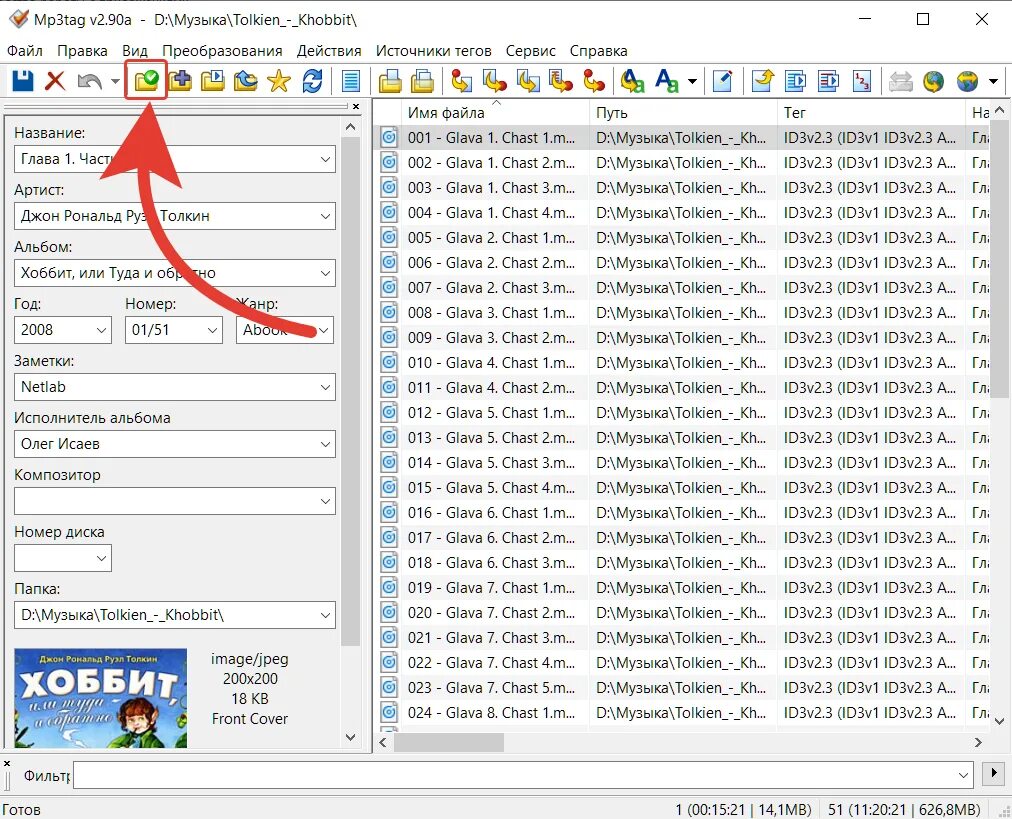The image size is (1012, 819).
Task: Select file 018 - Glava 6. Chast 3
Action: click(491, 563)
